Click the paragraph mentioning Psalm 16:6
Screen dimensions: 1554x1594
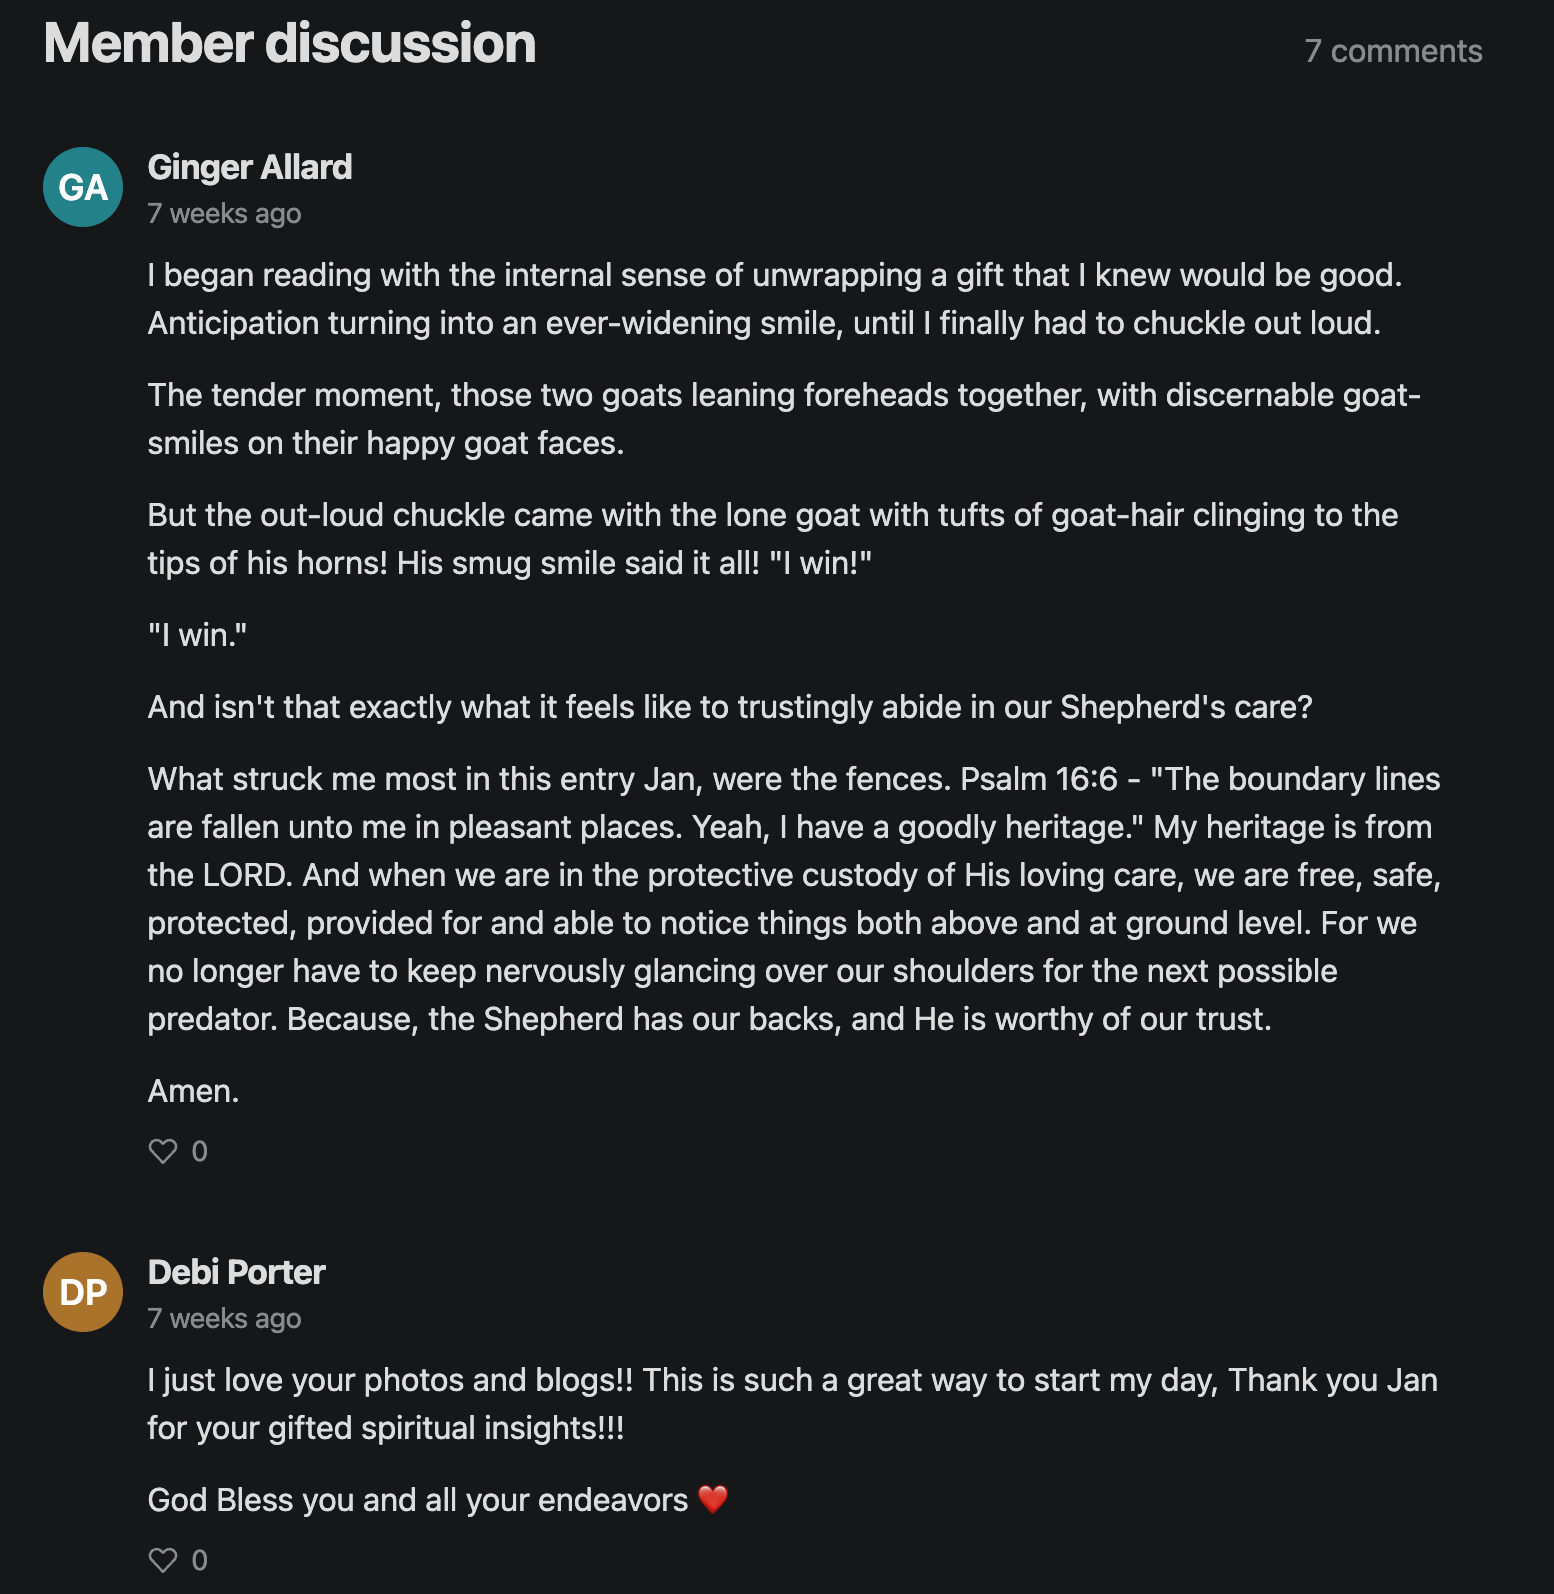(795, 899)
